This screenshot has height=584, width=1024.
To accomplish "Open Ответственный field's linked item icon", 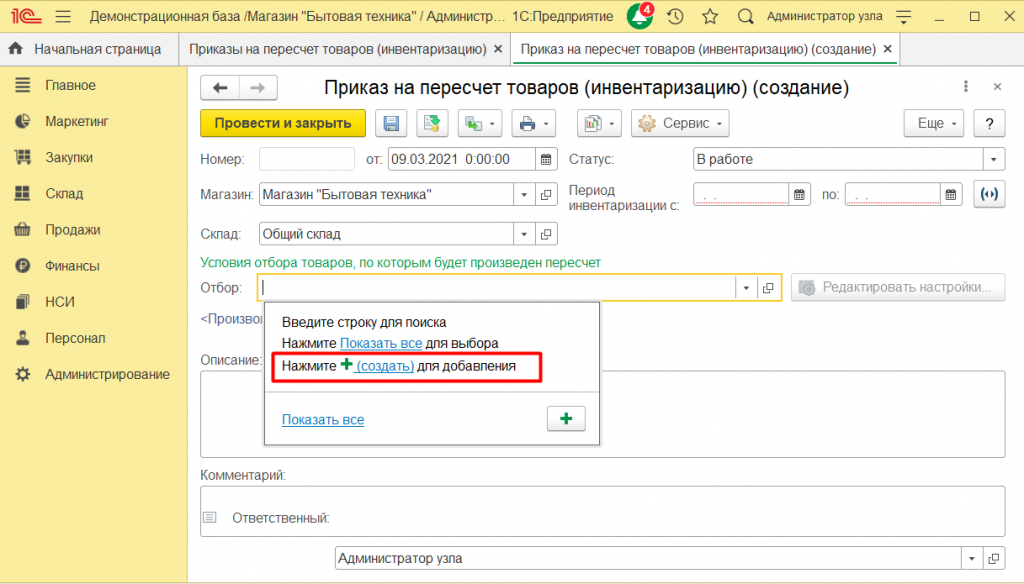I will pyautogui.click(x=993, y=559).
